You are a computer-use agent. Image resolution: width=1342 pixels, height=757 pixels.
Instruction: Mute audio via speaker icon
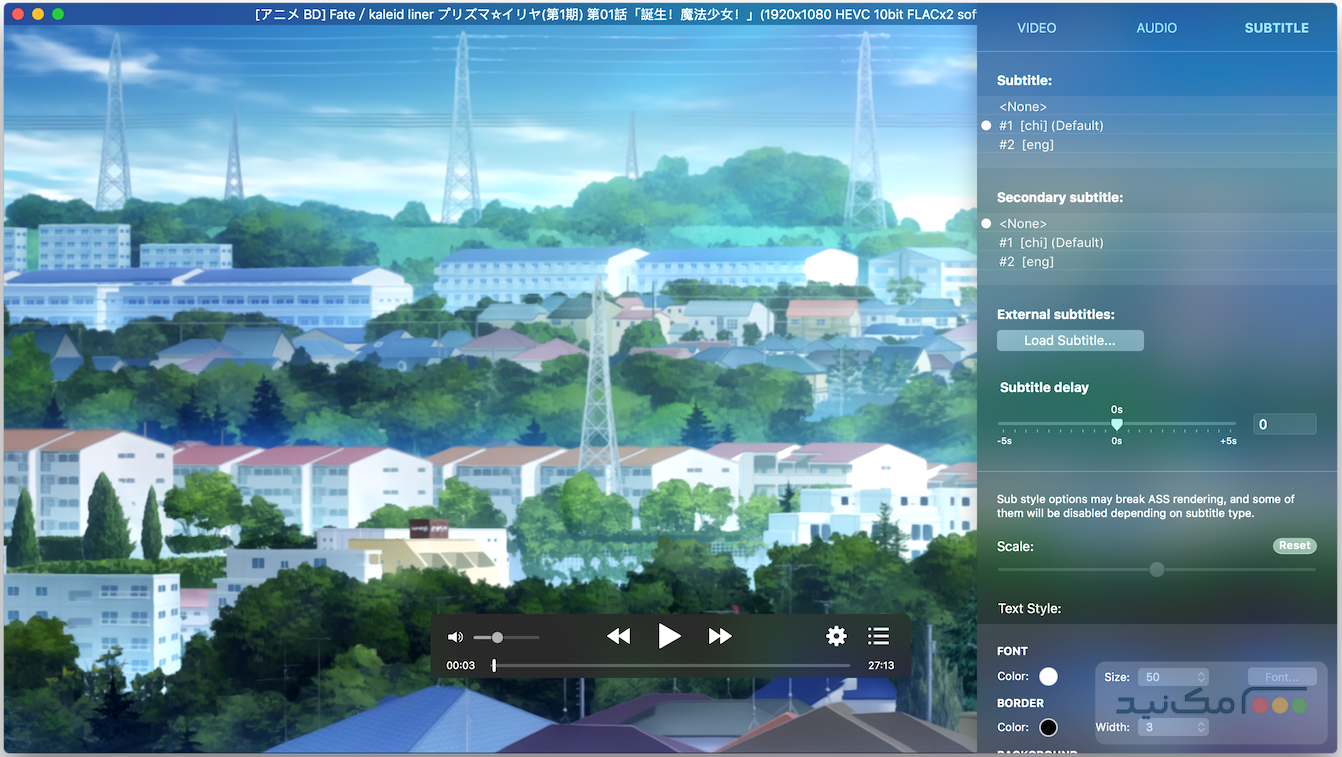click(455, 637)
